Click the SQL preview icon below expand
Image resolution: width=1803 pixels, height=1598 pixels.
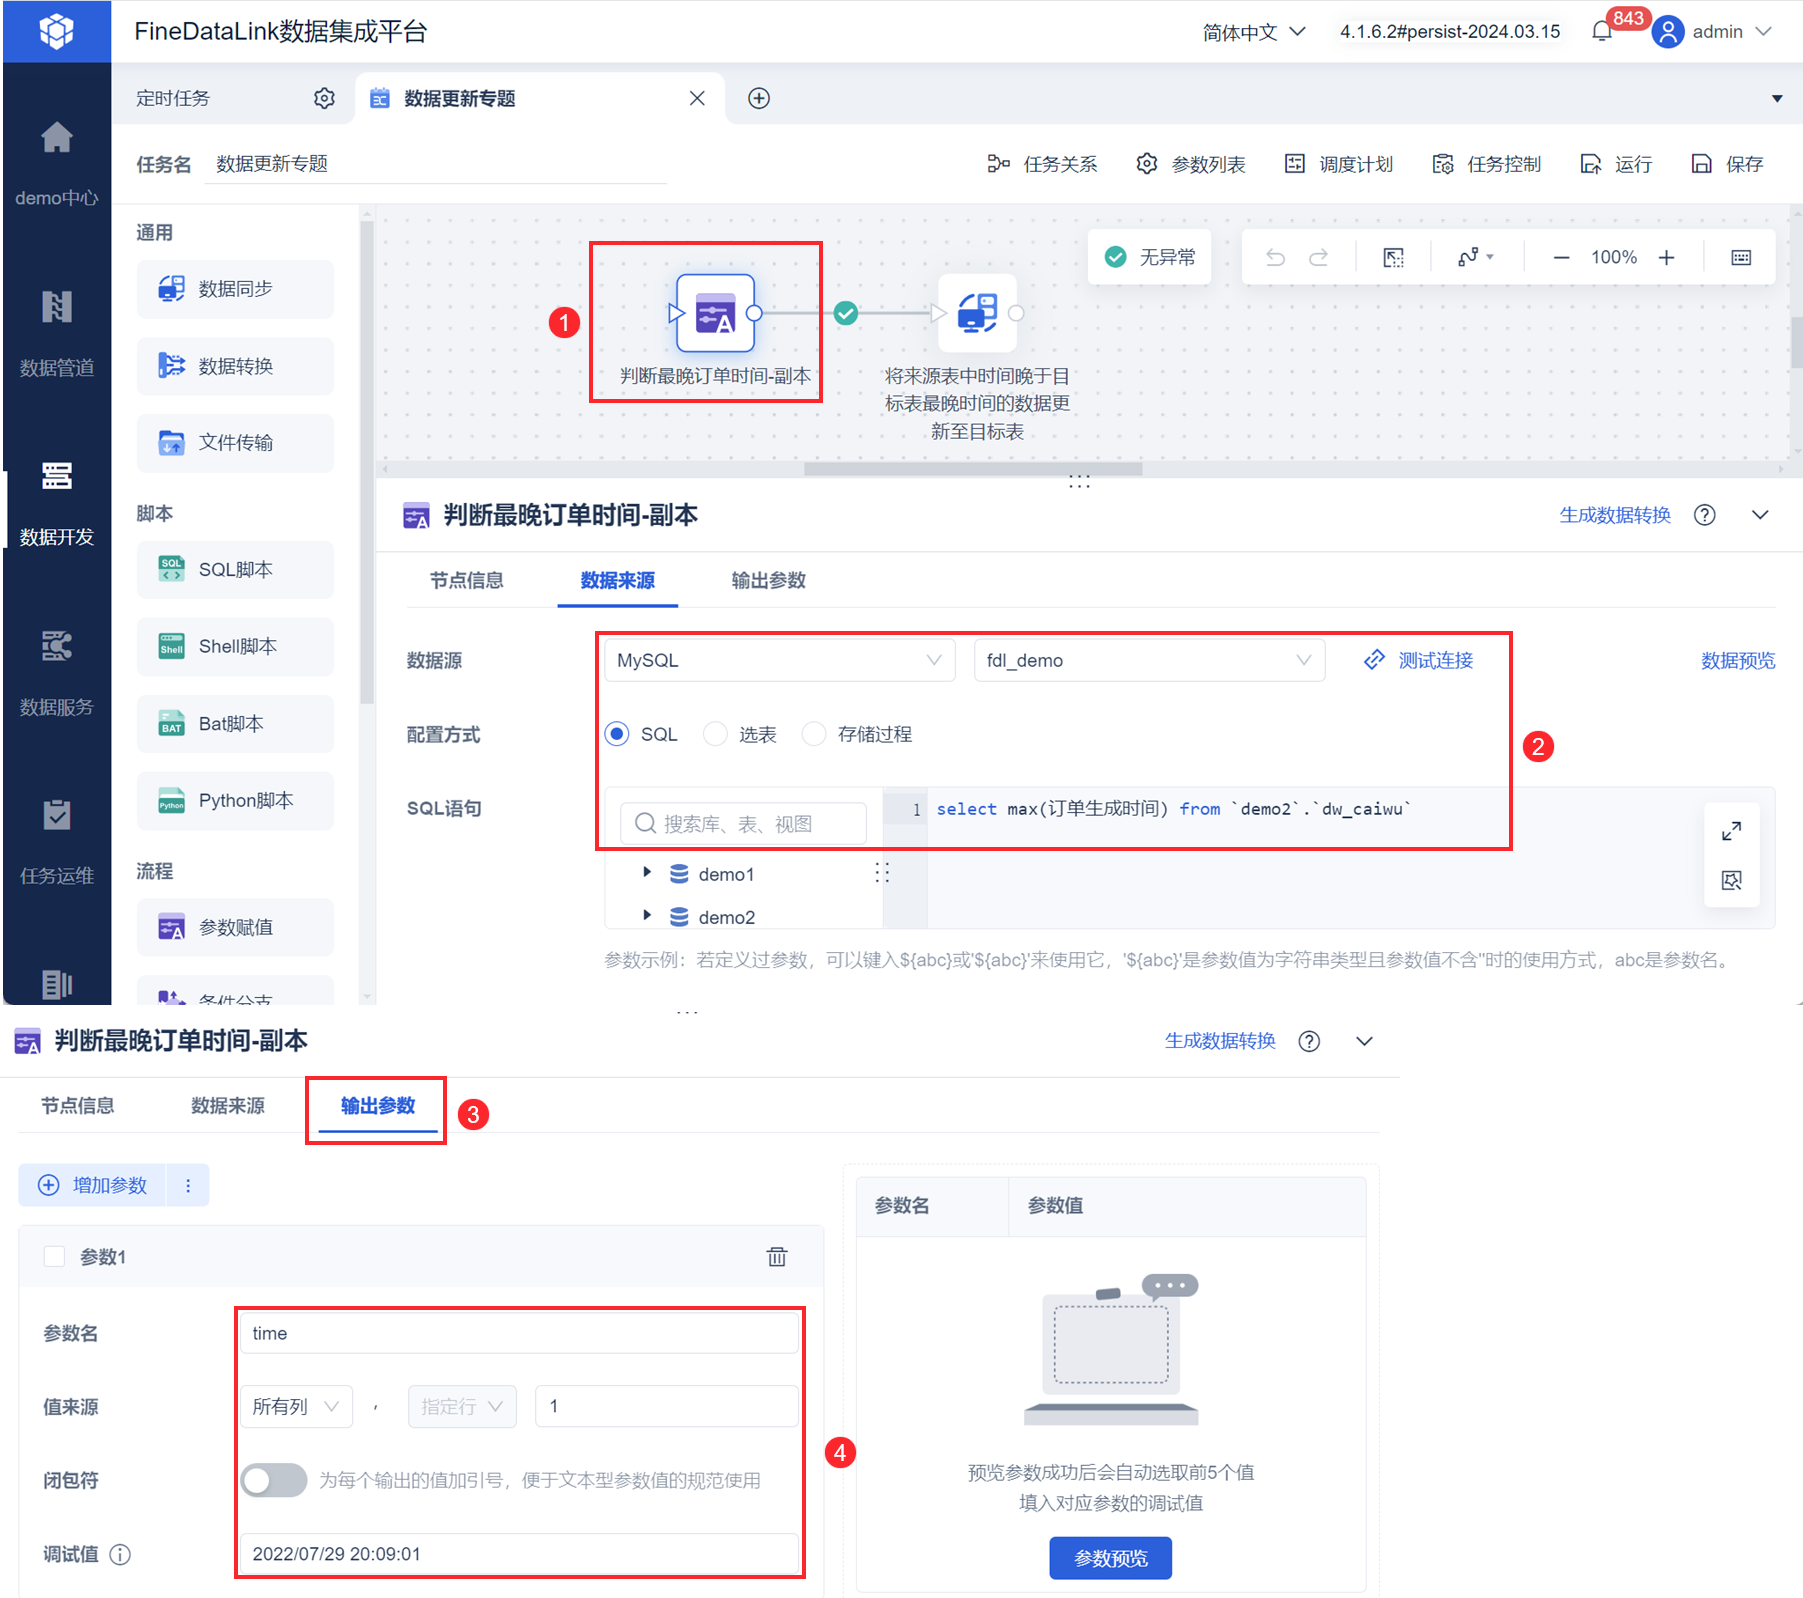(x=1732, y=880)
